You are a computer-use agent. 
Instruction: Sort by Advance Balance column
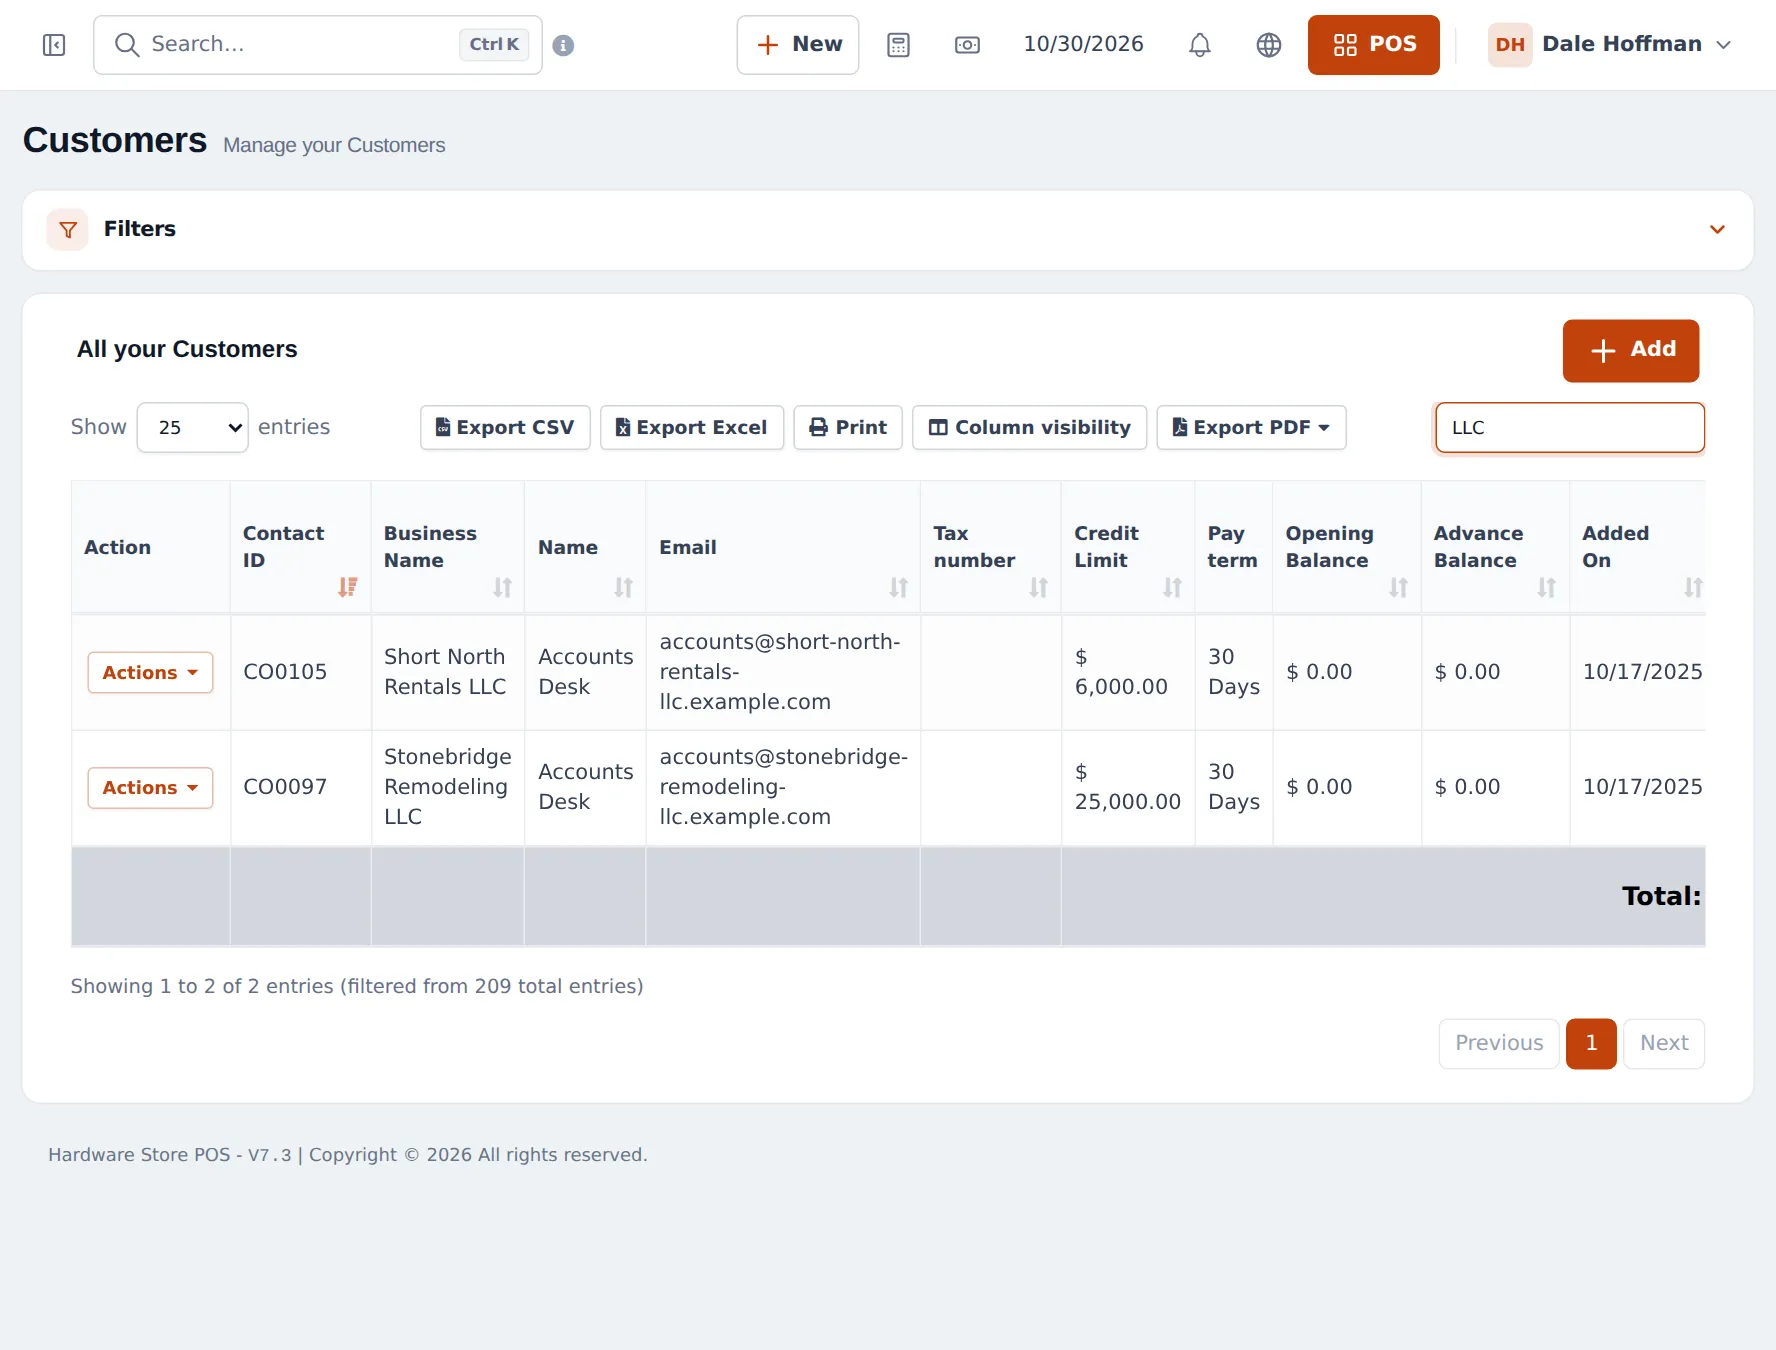coord(1495,547)
